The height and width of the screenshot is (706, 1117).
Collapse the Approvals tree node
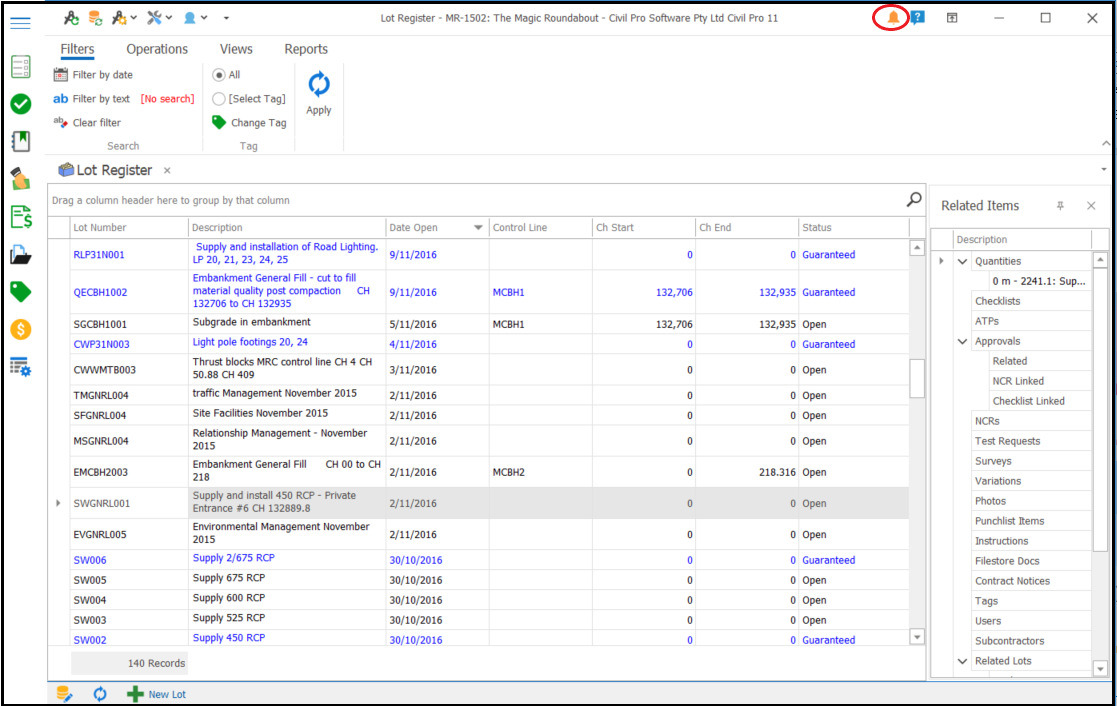(962, 341)
